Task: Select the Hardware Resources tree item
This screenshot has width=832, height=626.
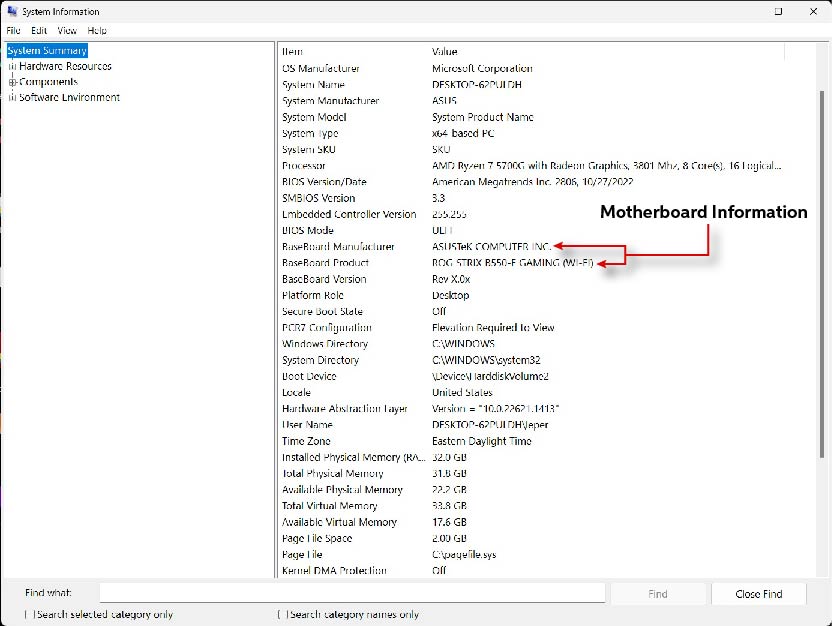Action: [65, 66]
